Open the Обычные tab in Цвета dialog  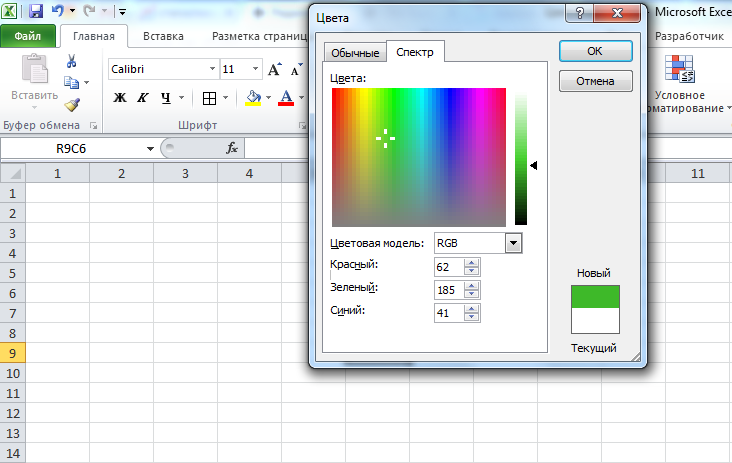[355, 53]
